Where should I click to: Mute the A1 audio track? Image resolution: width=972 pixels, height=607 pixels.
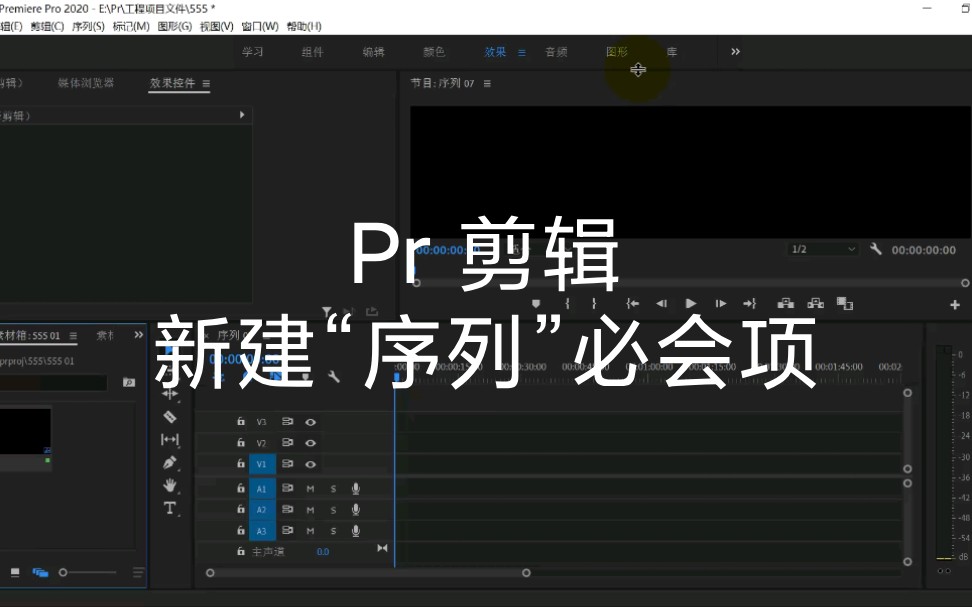pyautogui.click(x=312, y=489)
